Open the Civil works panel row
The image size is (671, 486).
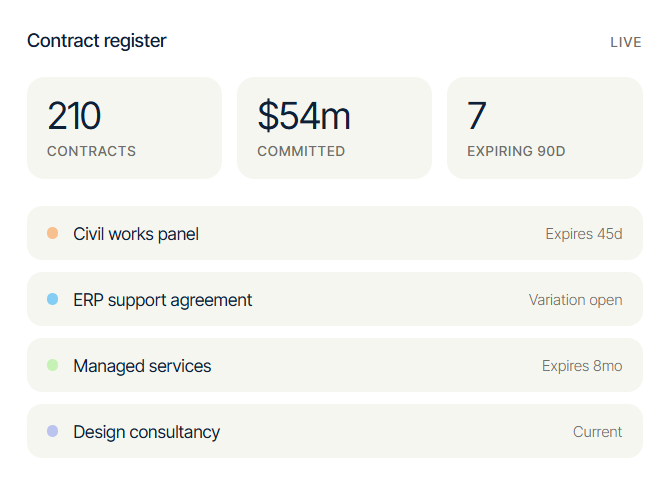coord(335,233)
